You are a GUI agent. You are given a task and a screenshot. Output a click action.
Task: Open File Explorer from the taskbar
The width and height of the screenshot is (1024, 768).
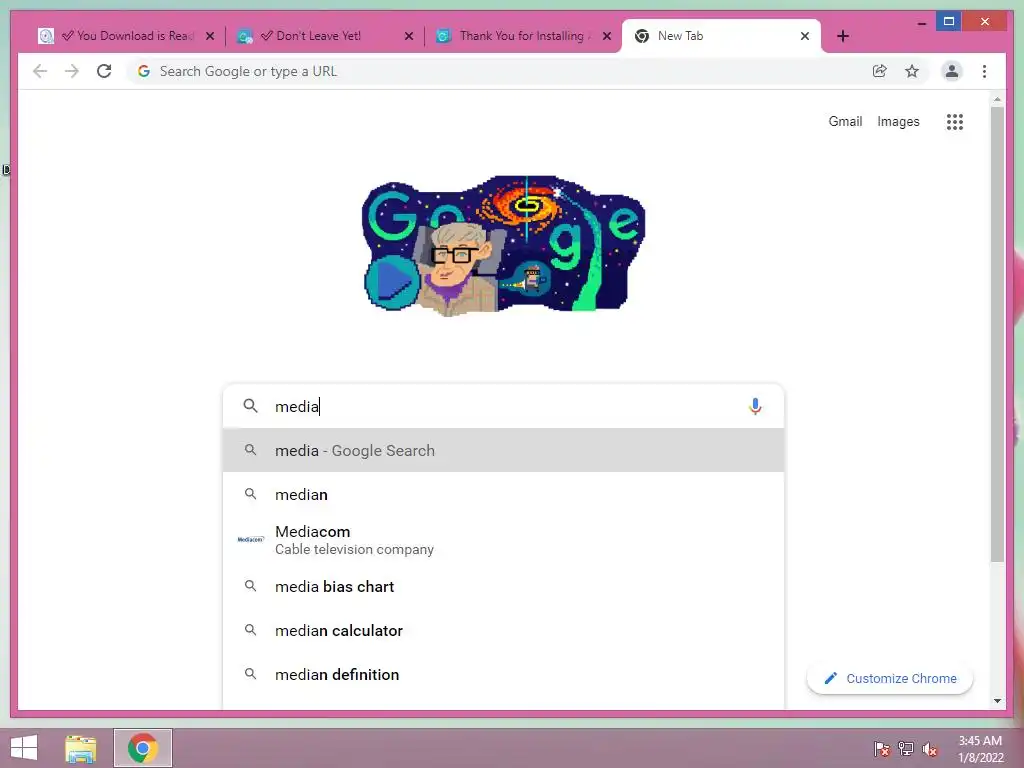point(80,748)
